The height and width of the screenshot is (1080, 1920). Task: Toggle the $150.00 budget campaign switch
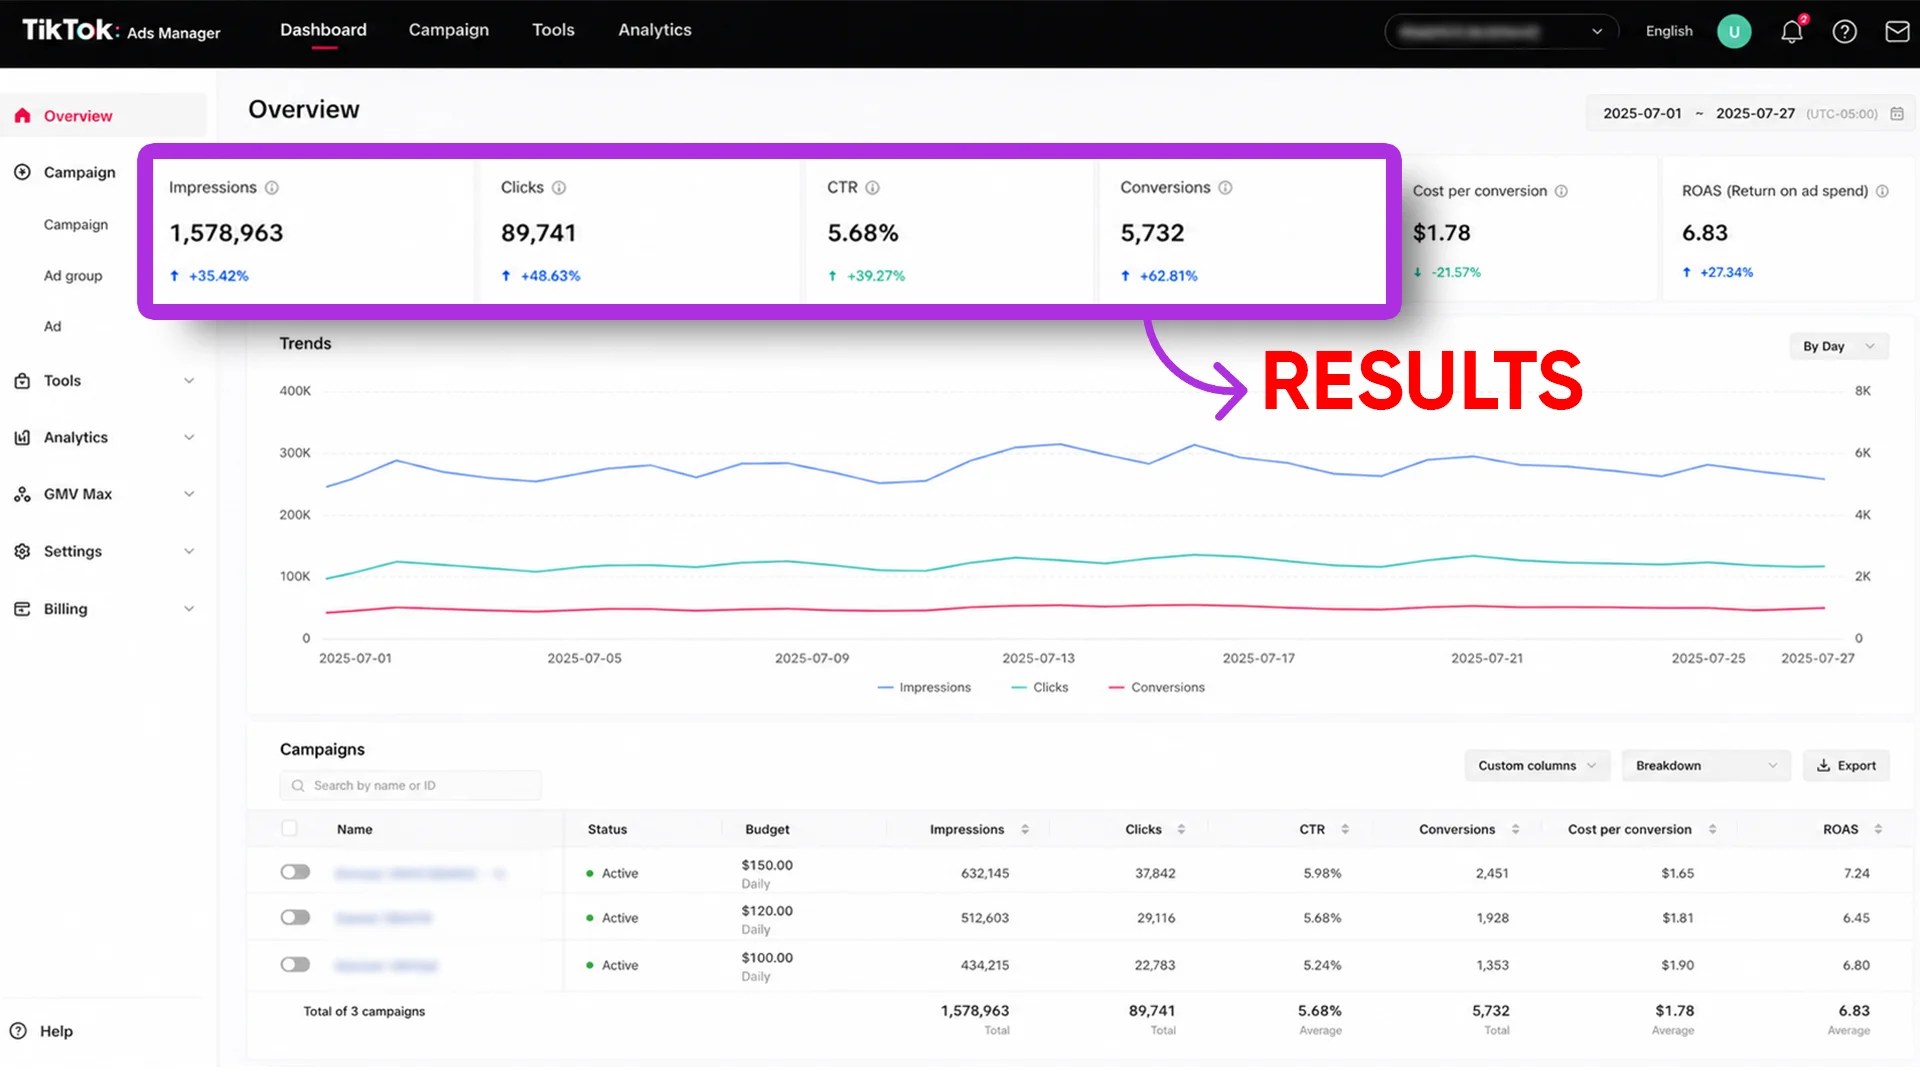[x=295, y=872]
